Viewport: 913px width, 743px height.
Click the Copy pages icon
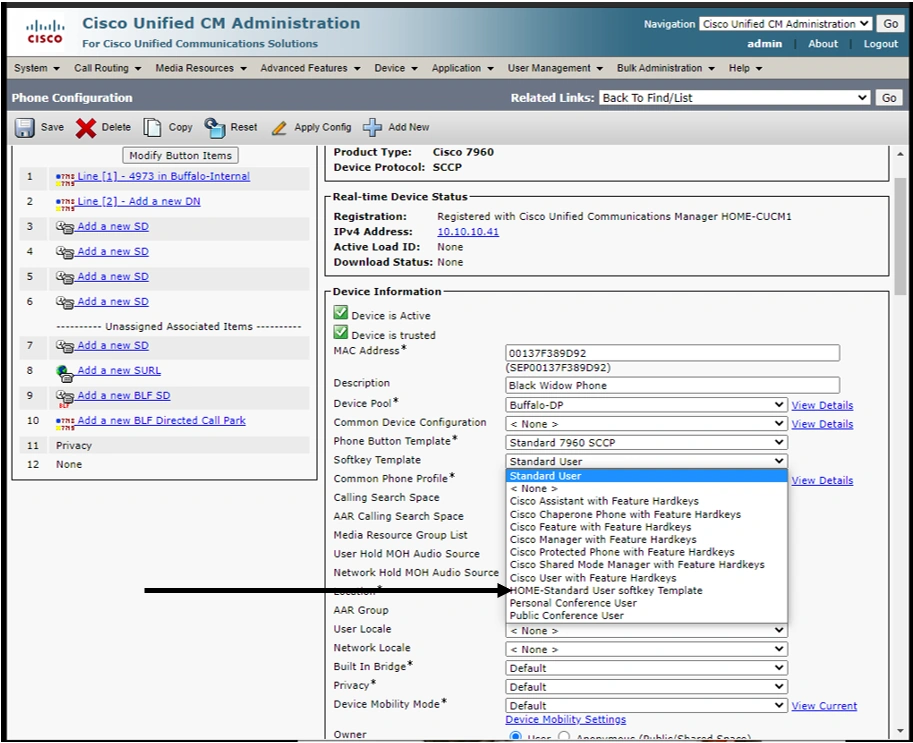coord(152,128)
